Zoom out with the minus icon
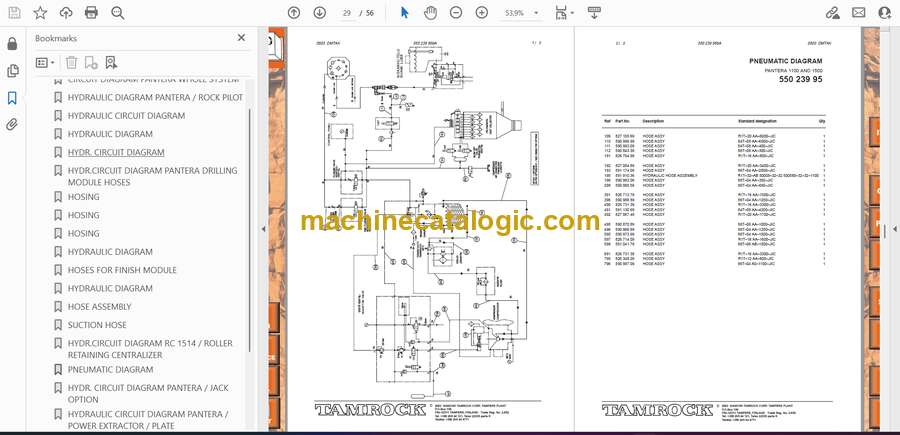The height and width of the screenshot is (435, 900). click(456, 13)
